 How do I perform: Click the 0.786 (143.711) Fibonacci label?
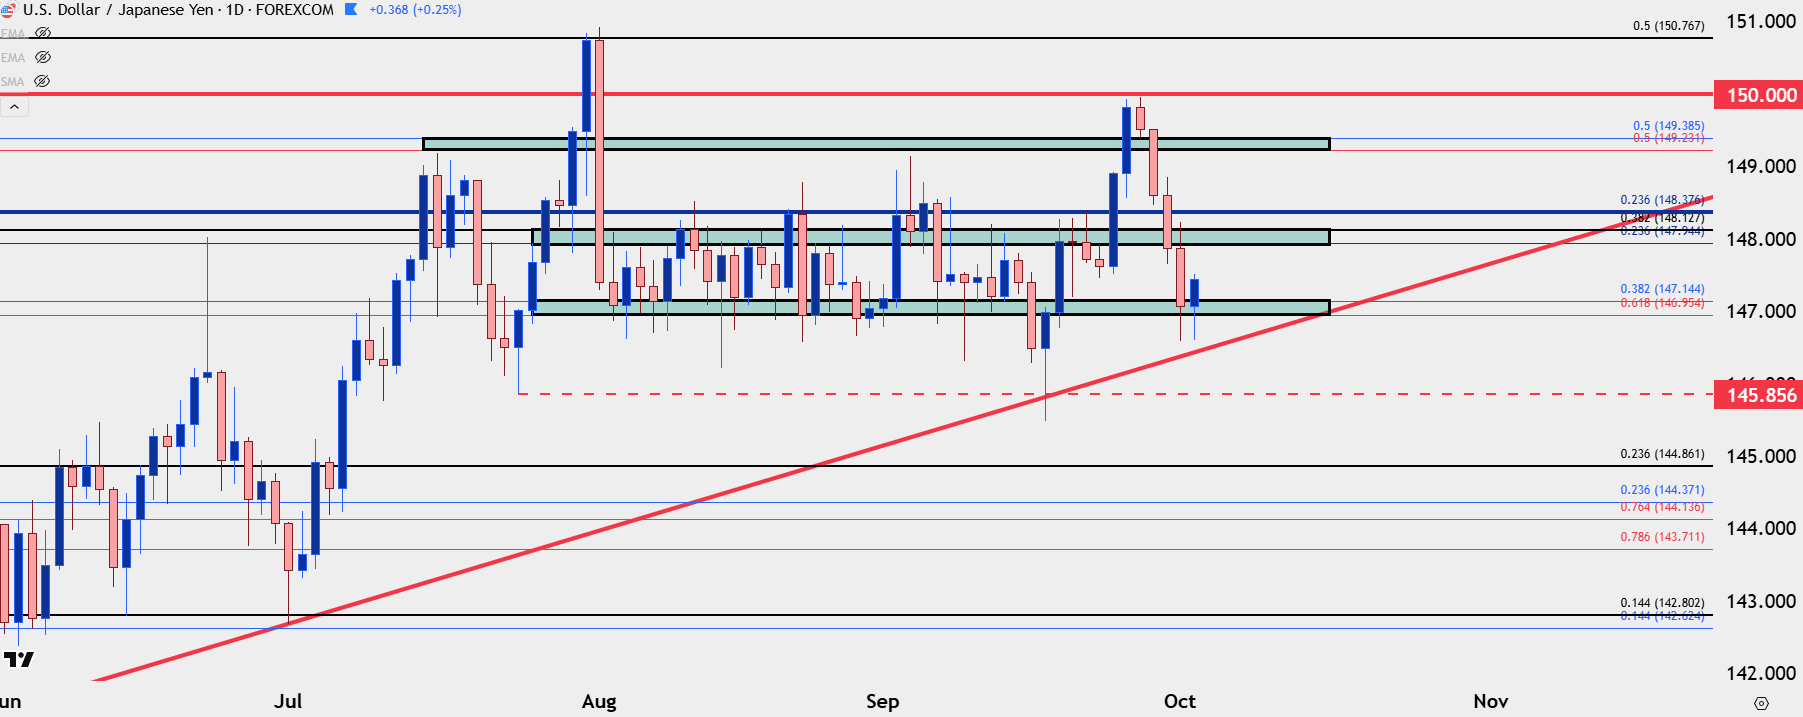click(x=1662, y=537)
